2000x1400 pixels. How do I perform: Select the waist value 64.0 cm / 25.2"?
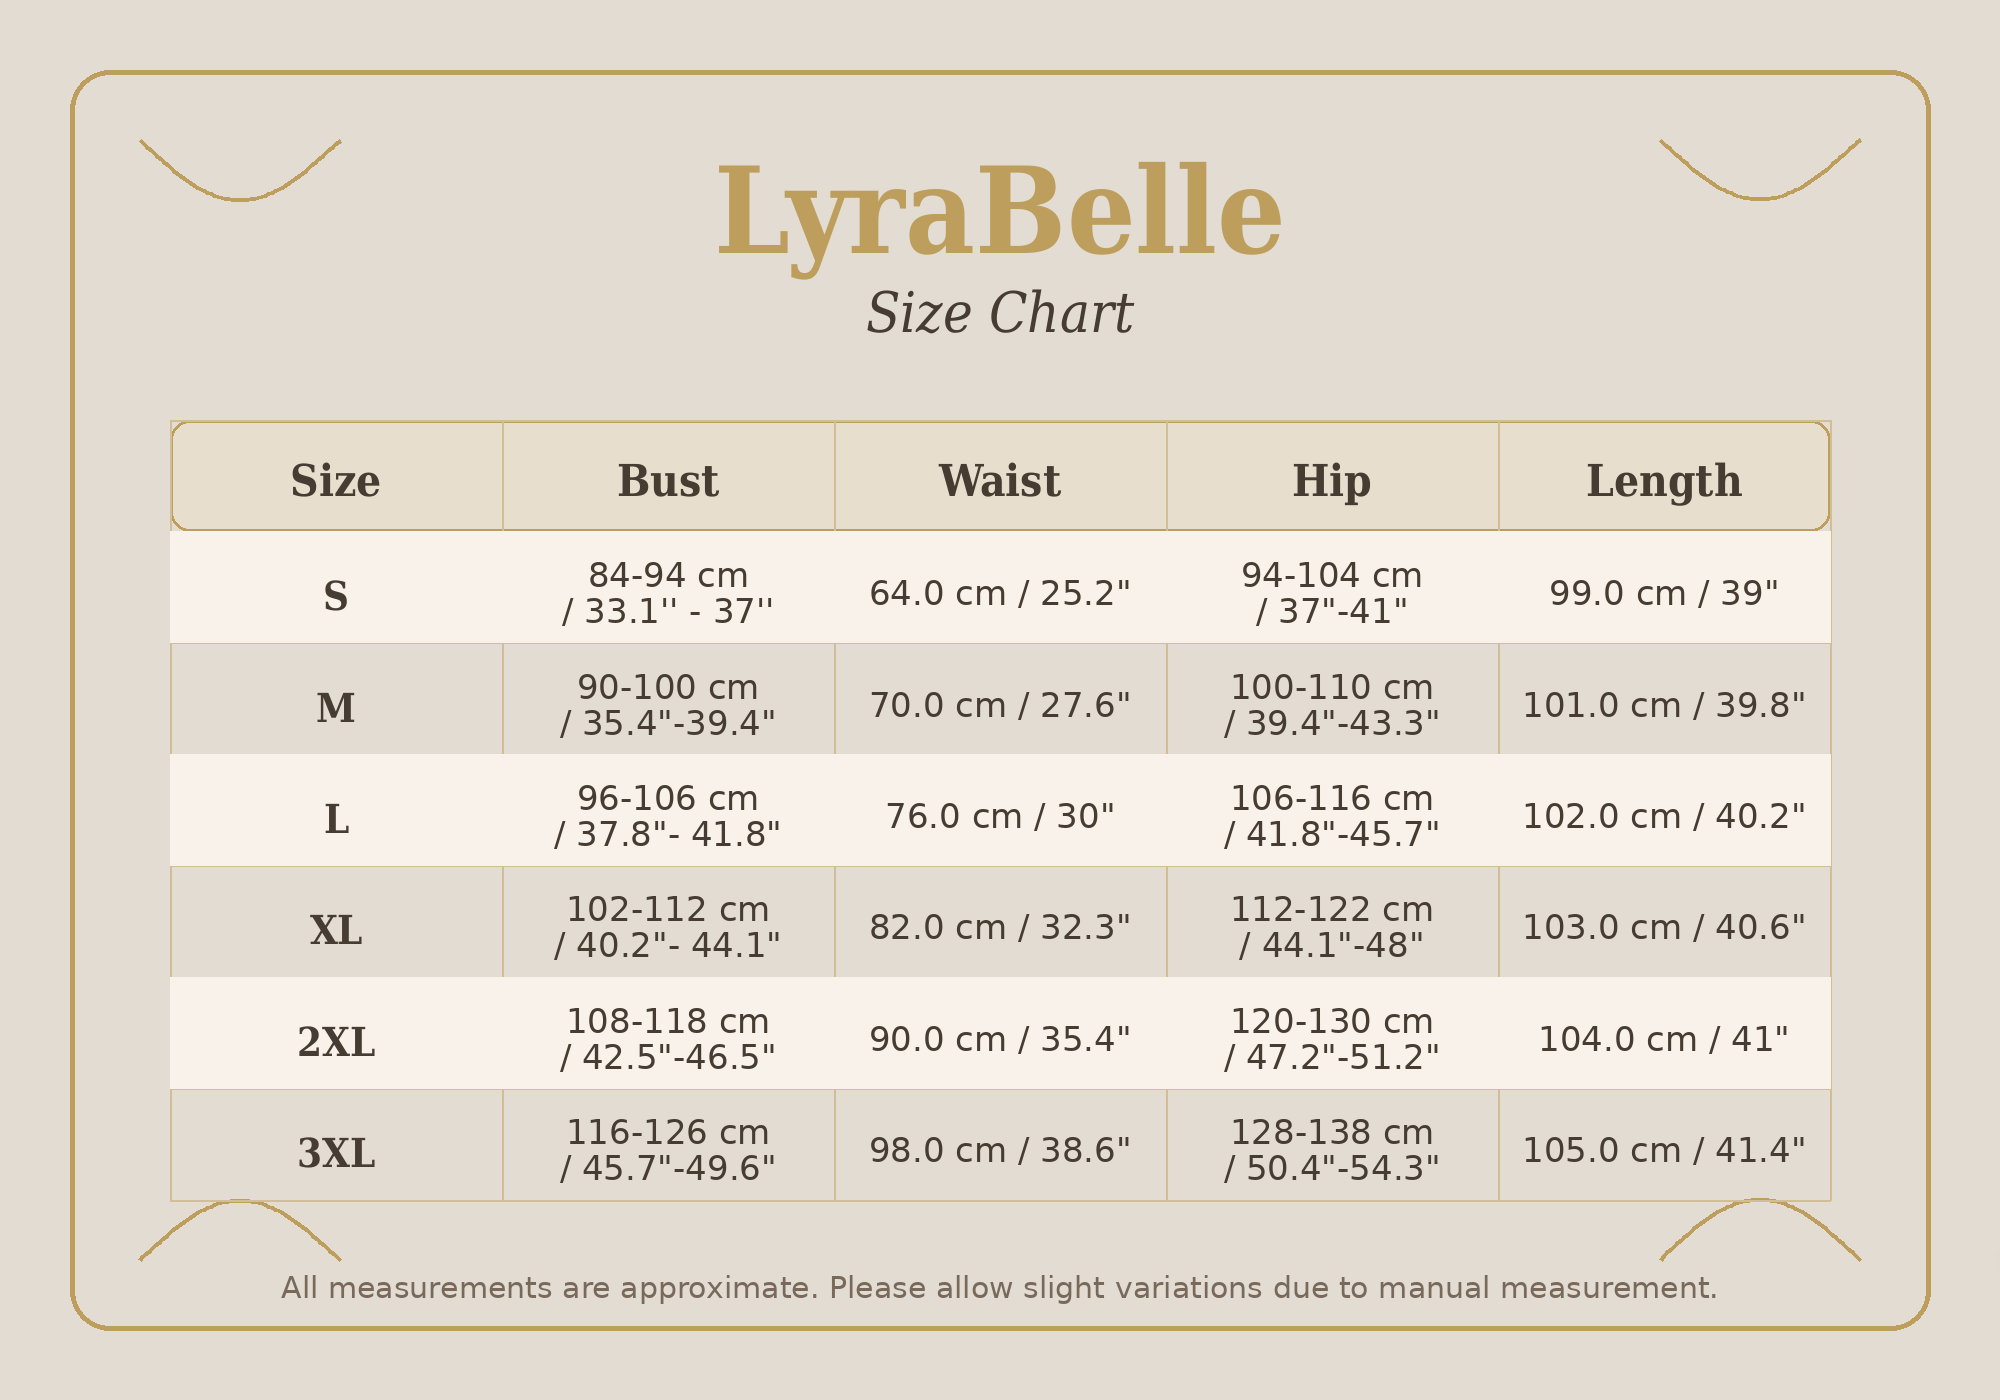pos(999,593)
